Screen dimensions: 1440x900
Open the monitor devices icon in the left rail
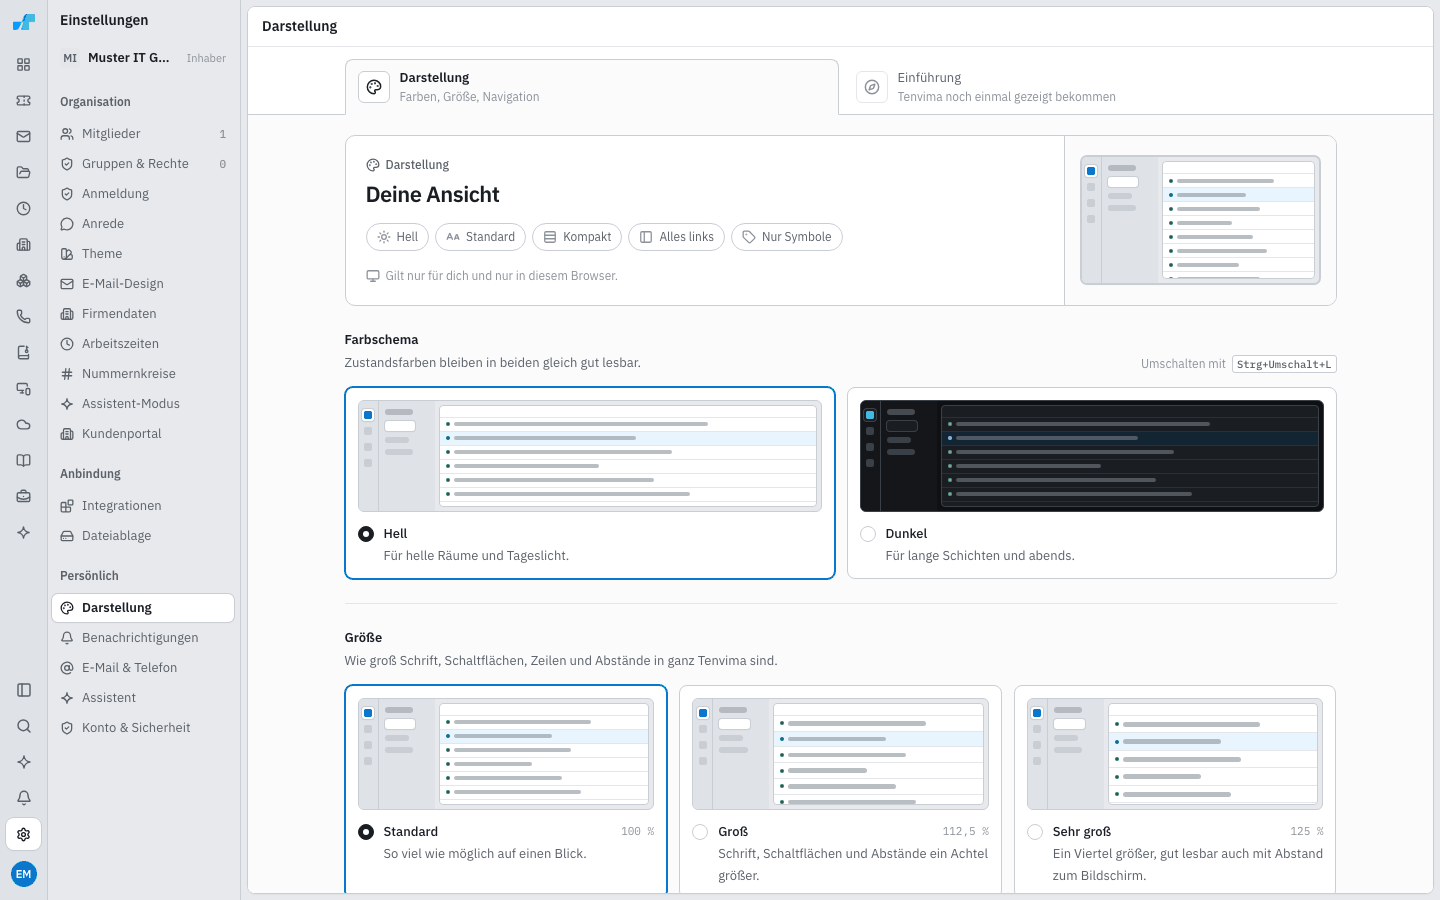click(x=24, y=389)
